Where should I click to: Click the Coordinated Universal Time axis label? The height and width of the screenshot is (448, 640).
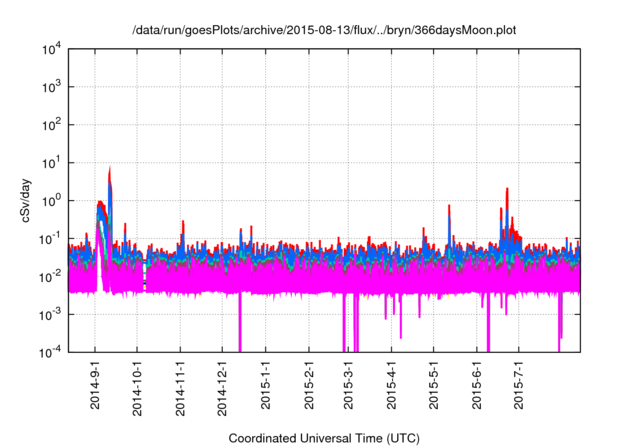(x=324, y=438)
